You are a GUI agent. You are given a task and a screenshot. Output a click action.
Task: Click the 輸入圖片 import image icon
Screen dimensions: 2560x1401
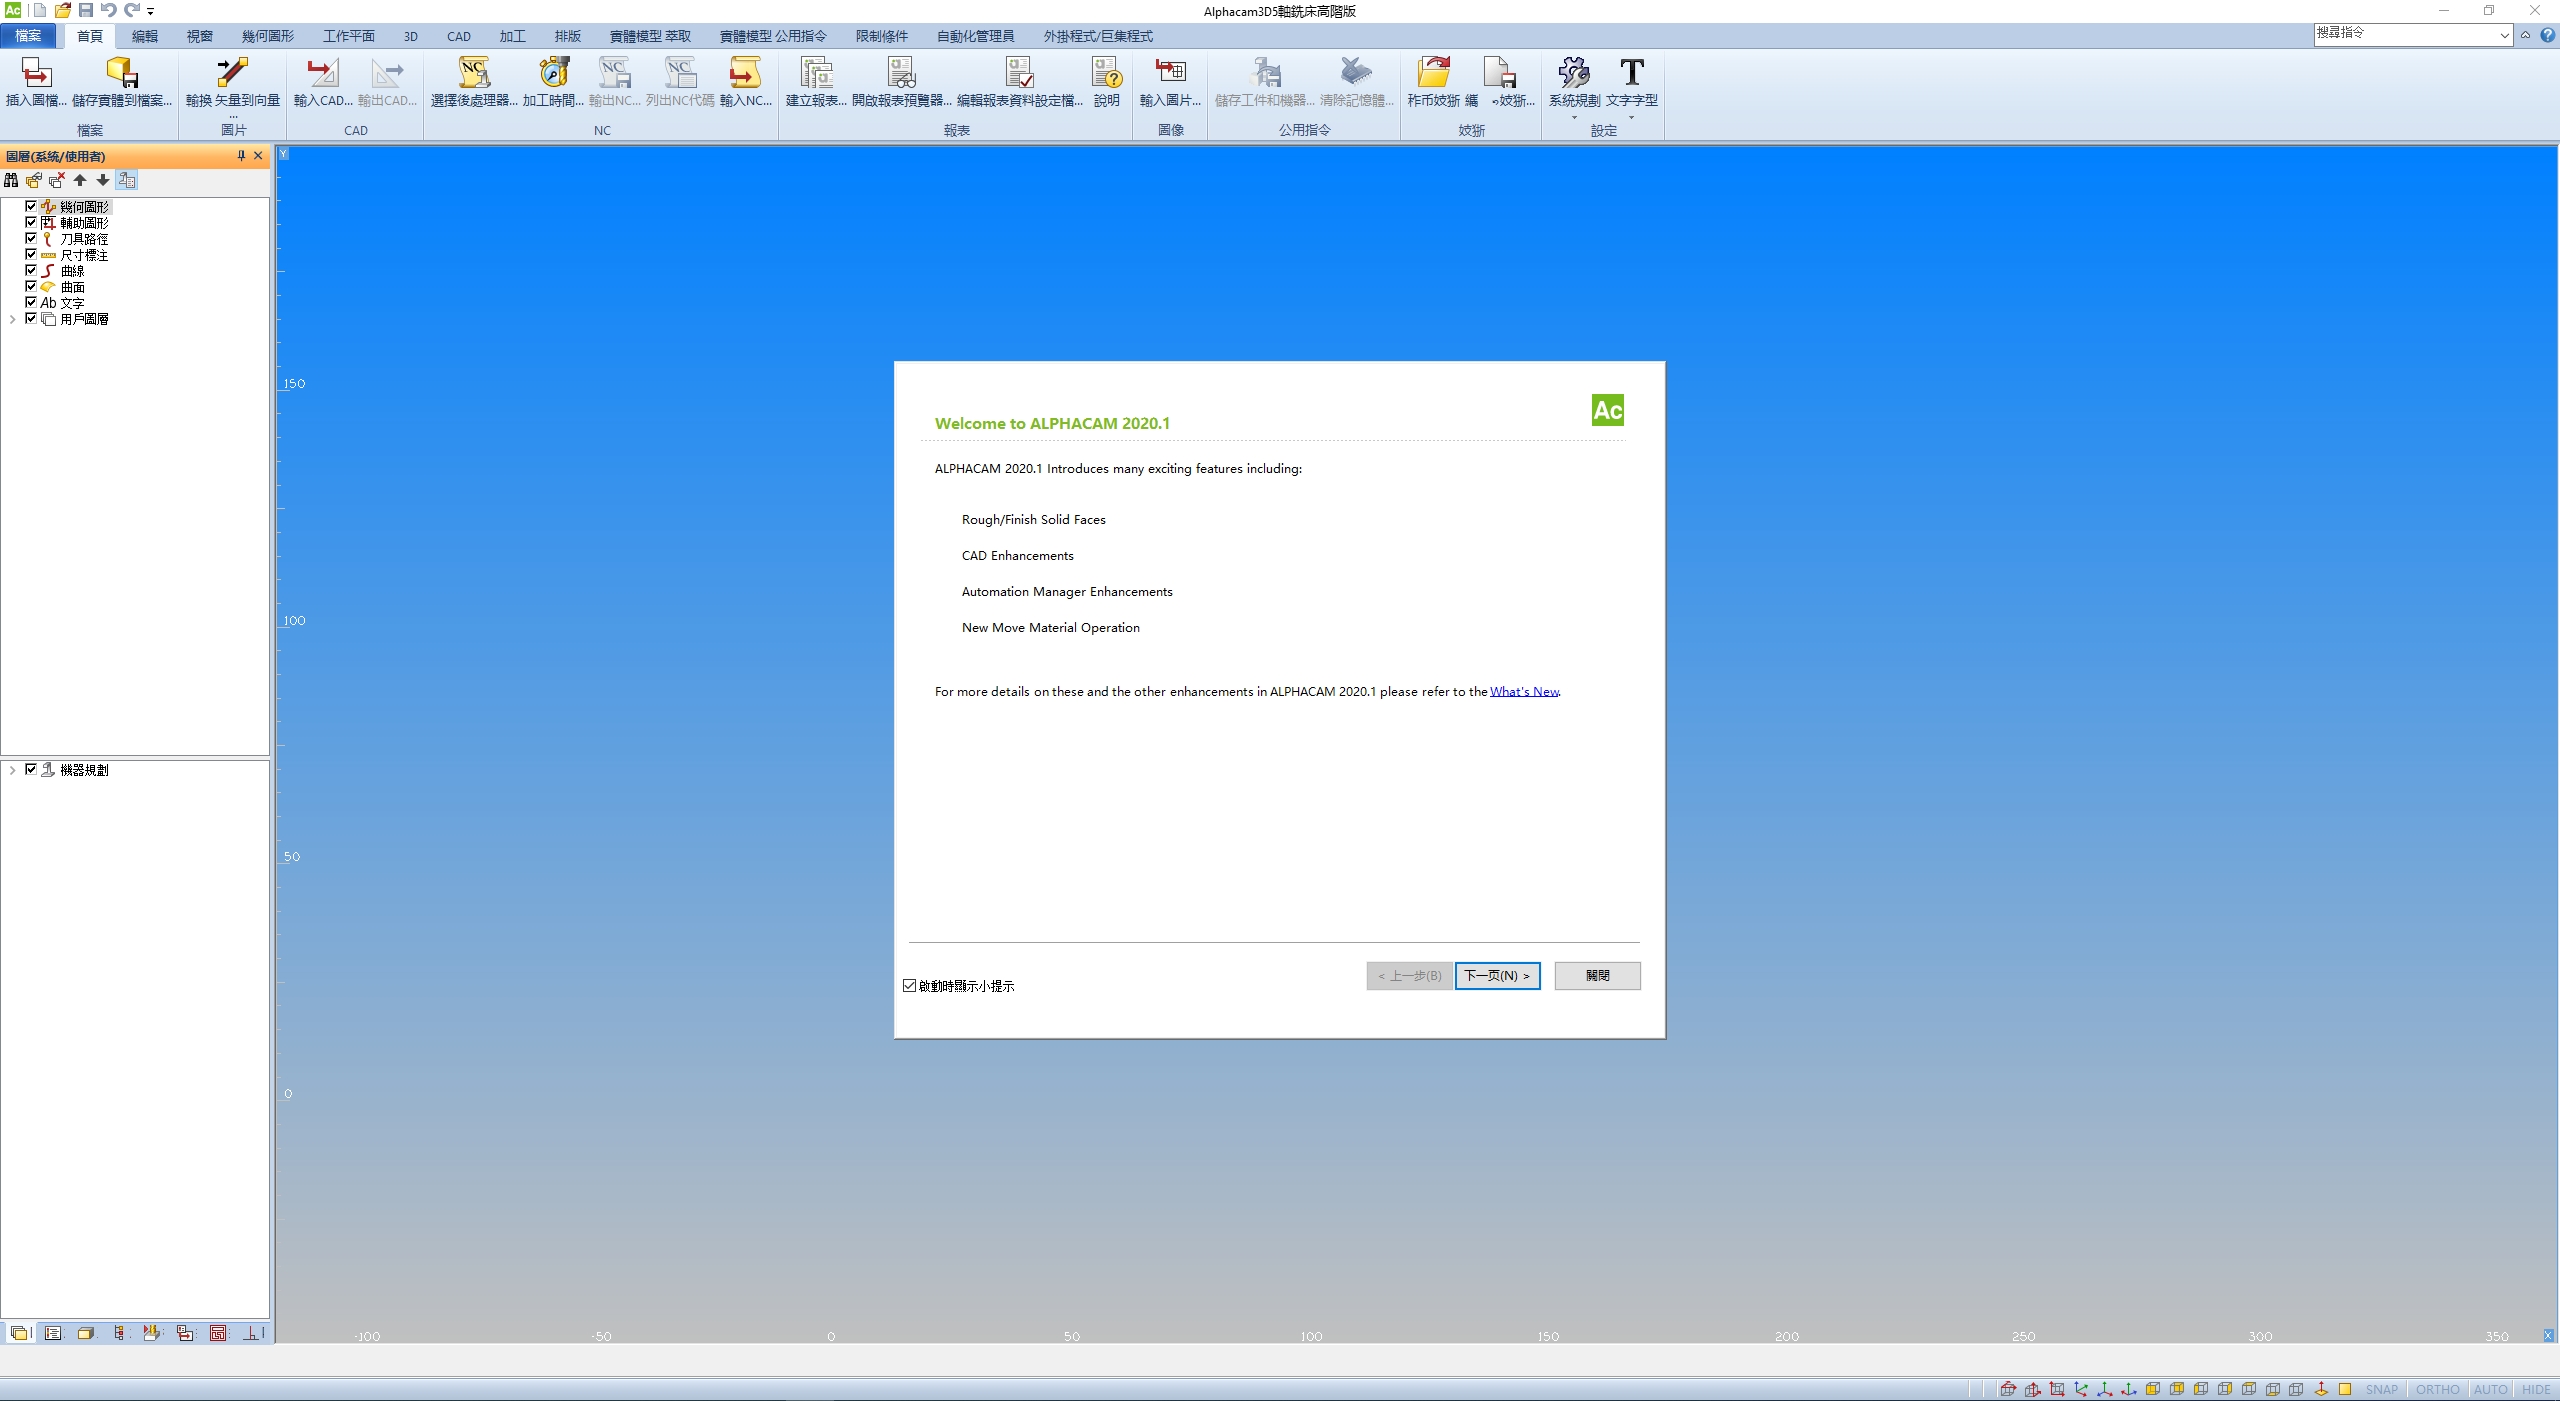pyautogui.click(x=1170, y=74)
